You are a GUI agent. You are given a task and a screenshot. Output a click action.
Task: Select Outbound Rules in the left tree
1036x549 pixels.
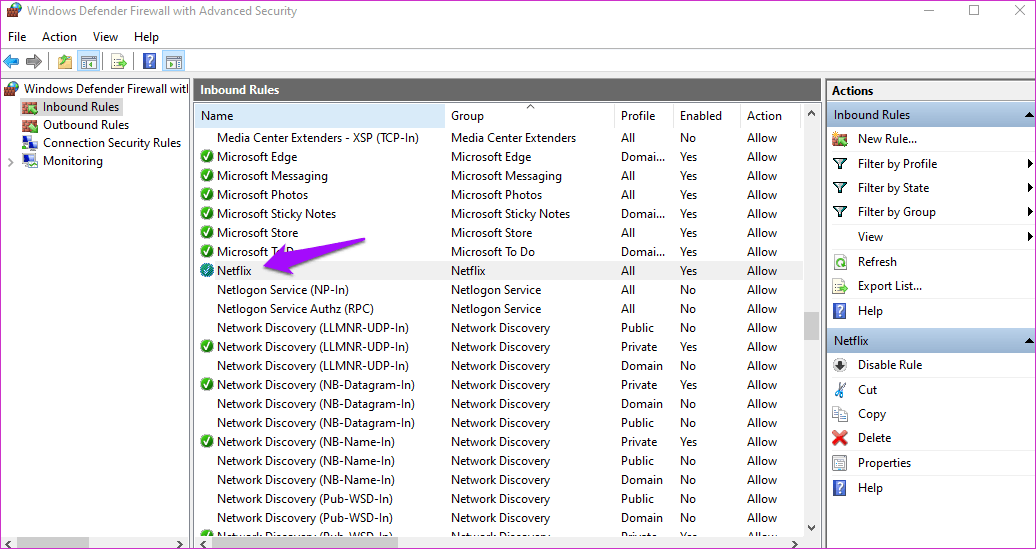coord(85,125)
